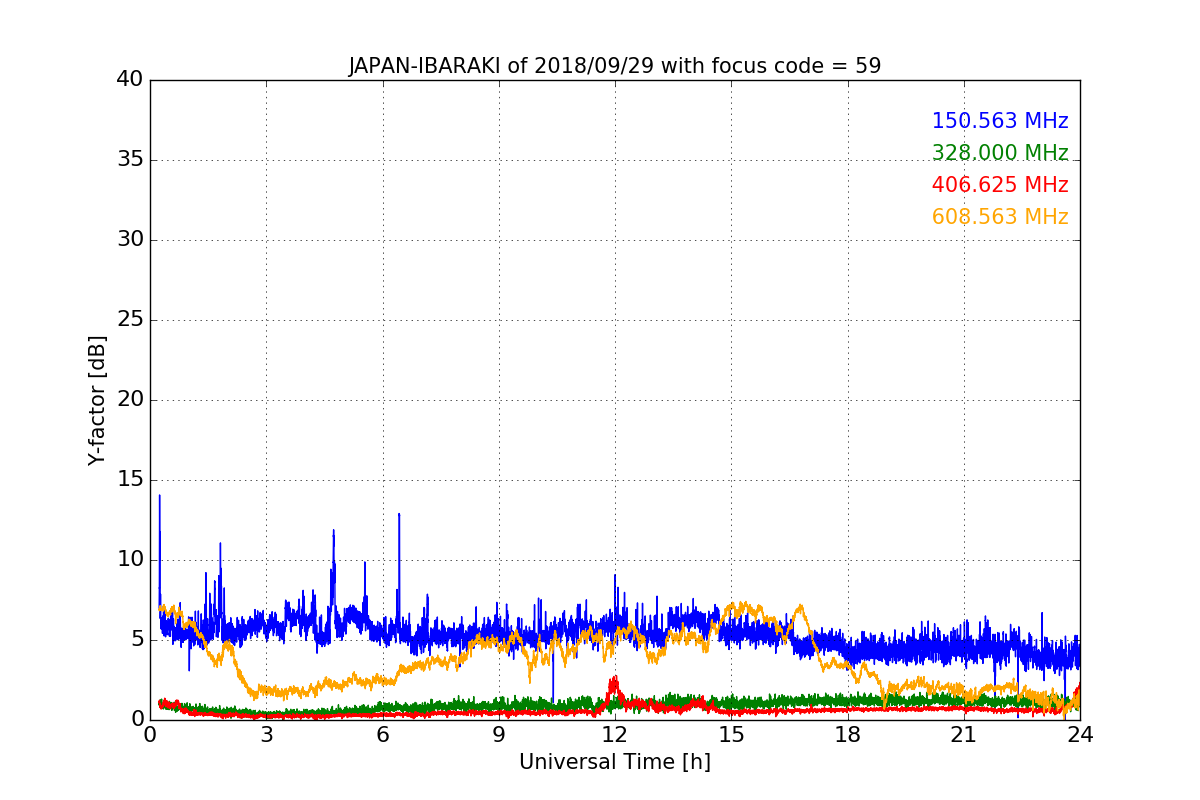Screen dimensions: 1200x800
Task: Click the Y-factor [dB] axis label
Action: tap(97, 400)
